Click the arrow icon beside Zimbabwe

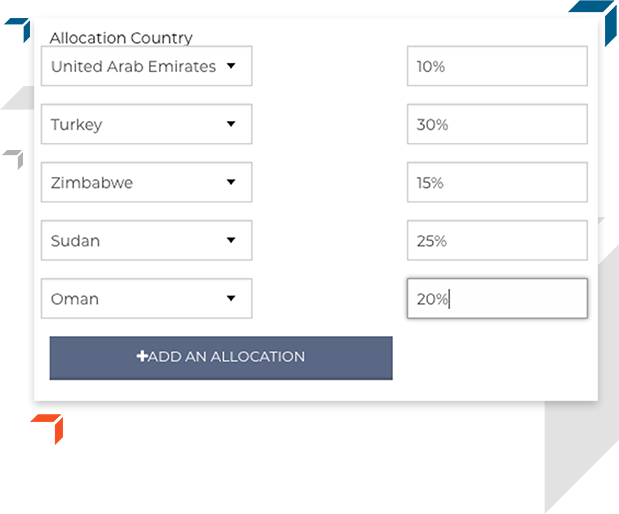pos(231,182)
